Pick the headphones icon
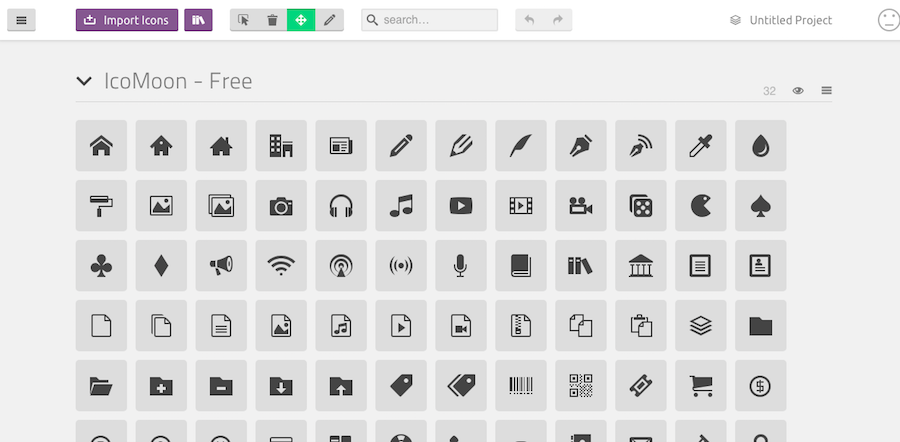This screenshot has height=442, width=900. click(x=341, y=206)
